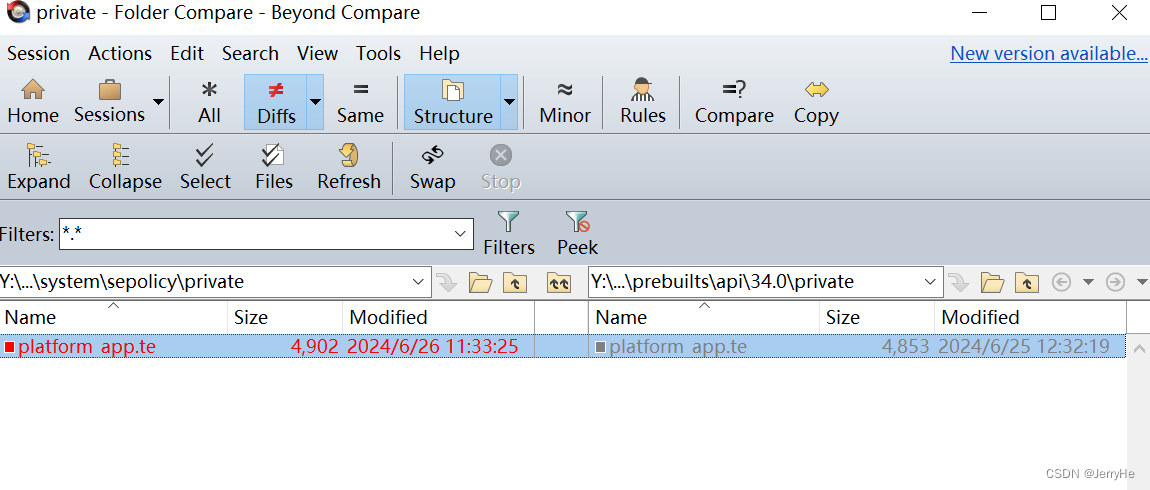The width and height of the screenshot is (1150, 490).
Task: Show All files filter
Action: click(x=209, y=102)
